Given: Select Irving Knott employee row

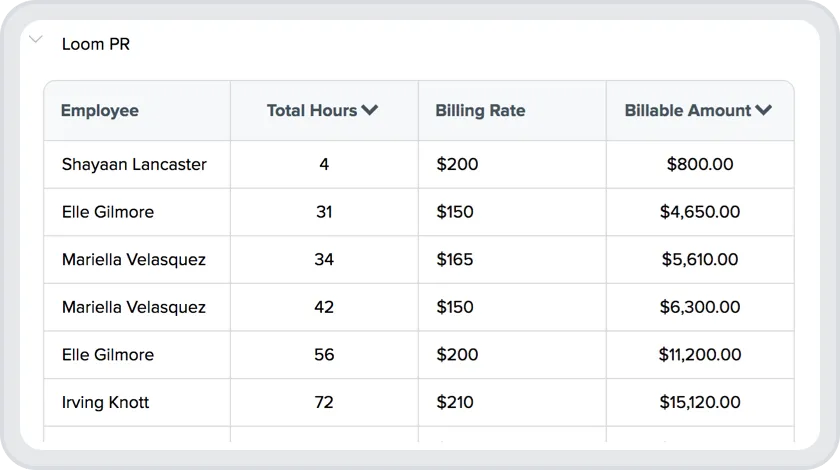Looking at the screenshot, I should [x=105, y=403].
